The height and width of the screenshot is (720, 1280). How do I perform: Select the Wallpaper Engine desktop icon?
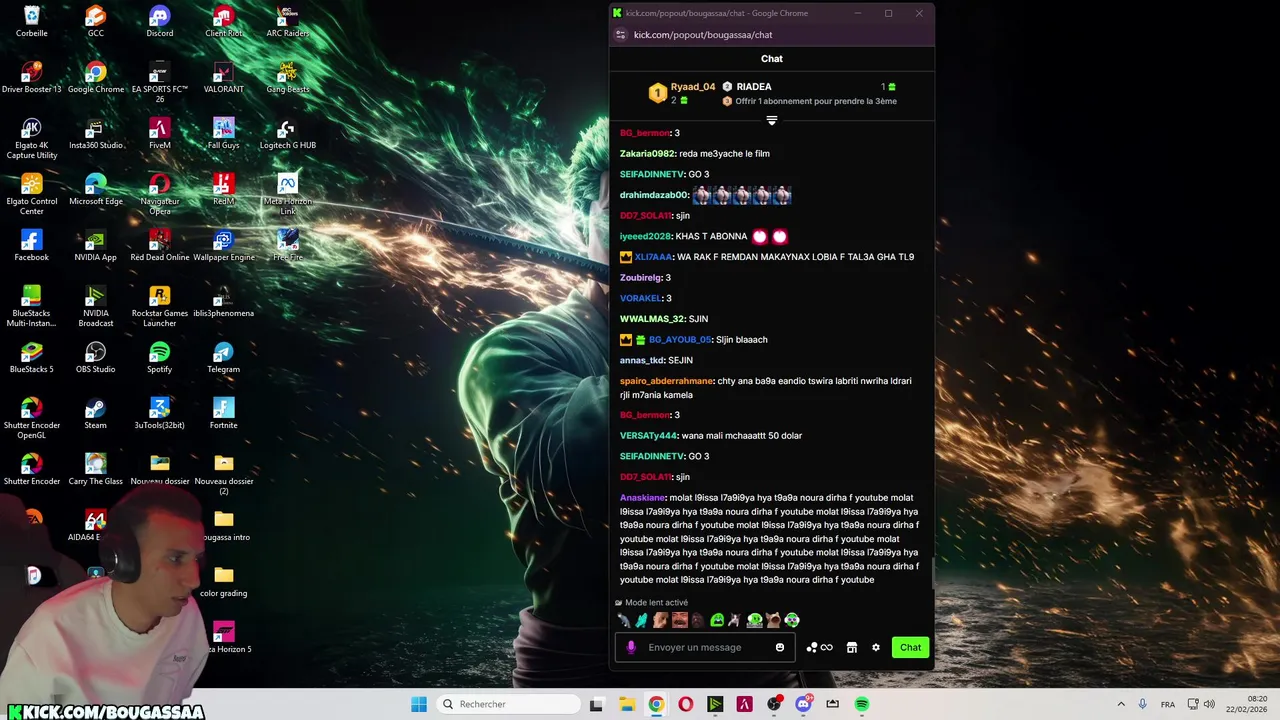pos(224,245)
